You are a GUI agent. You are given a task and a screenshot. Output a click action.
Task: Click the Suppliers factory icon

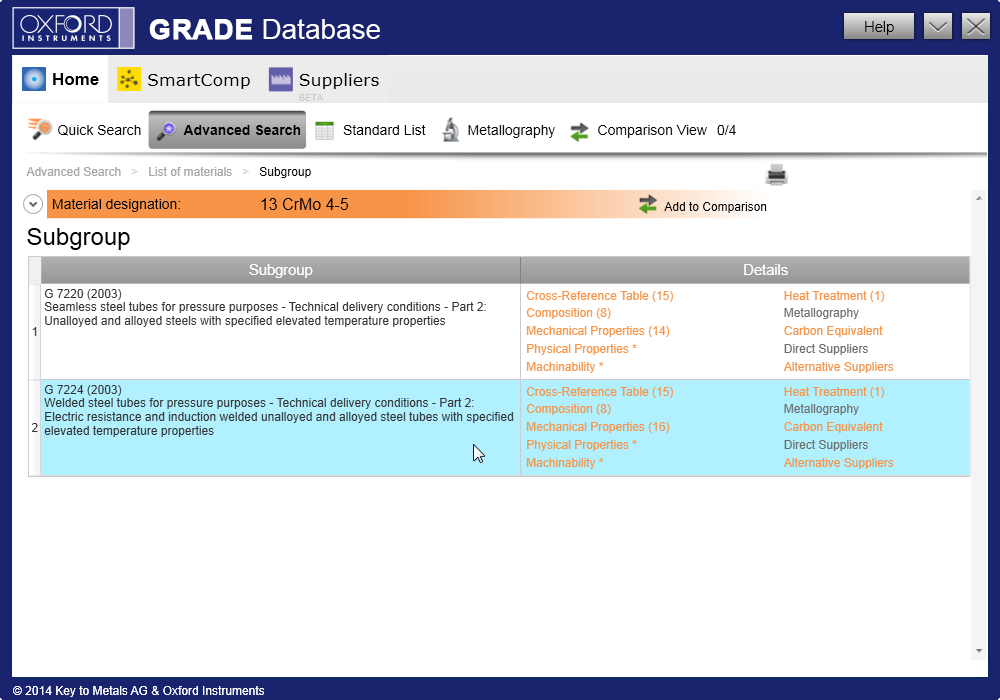tap(281, 79)
